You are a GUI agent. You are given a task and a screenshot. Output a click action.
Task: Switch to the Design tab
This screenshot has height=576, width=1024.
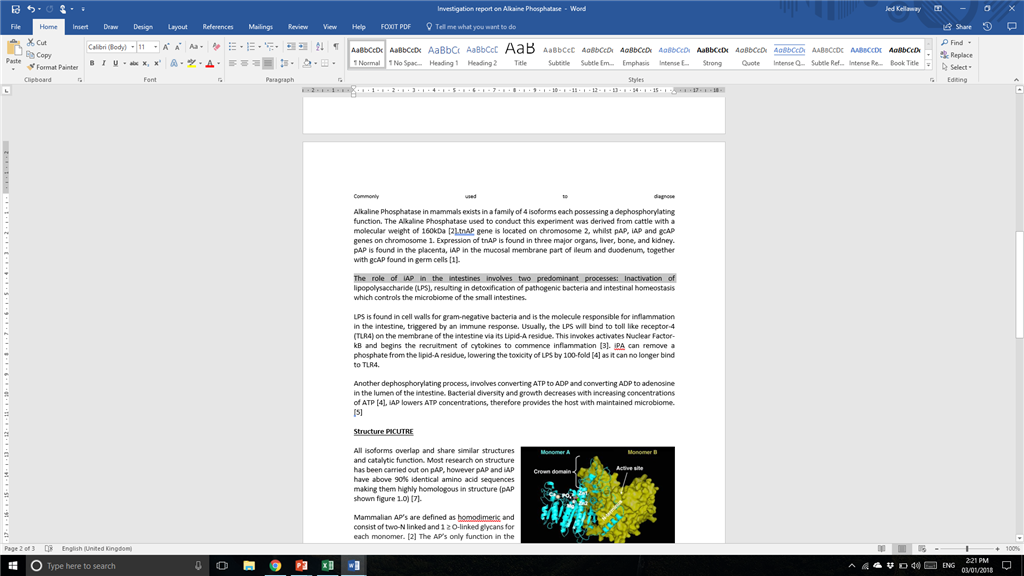click(x=142, y=27)
